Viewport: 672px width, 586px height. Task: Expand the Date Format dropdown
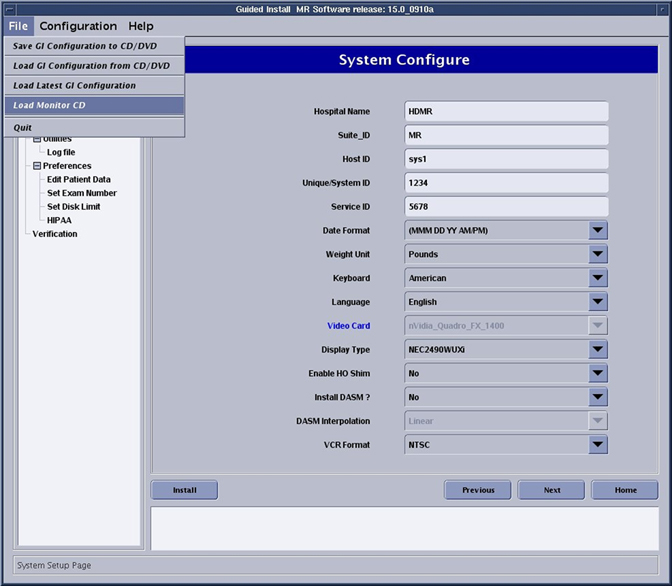597,230
